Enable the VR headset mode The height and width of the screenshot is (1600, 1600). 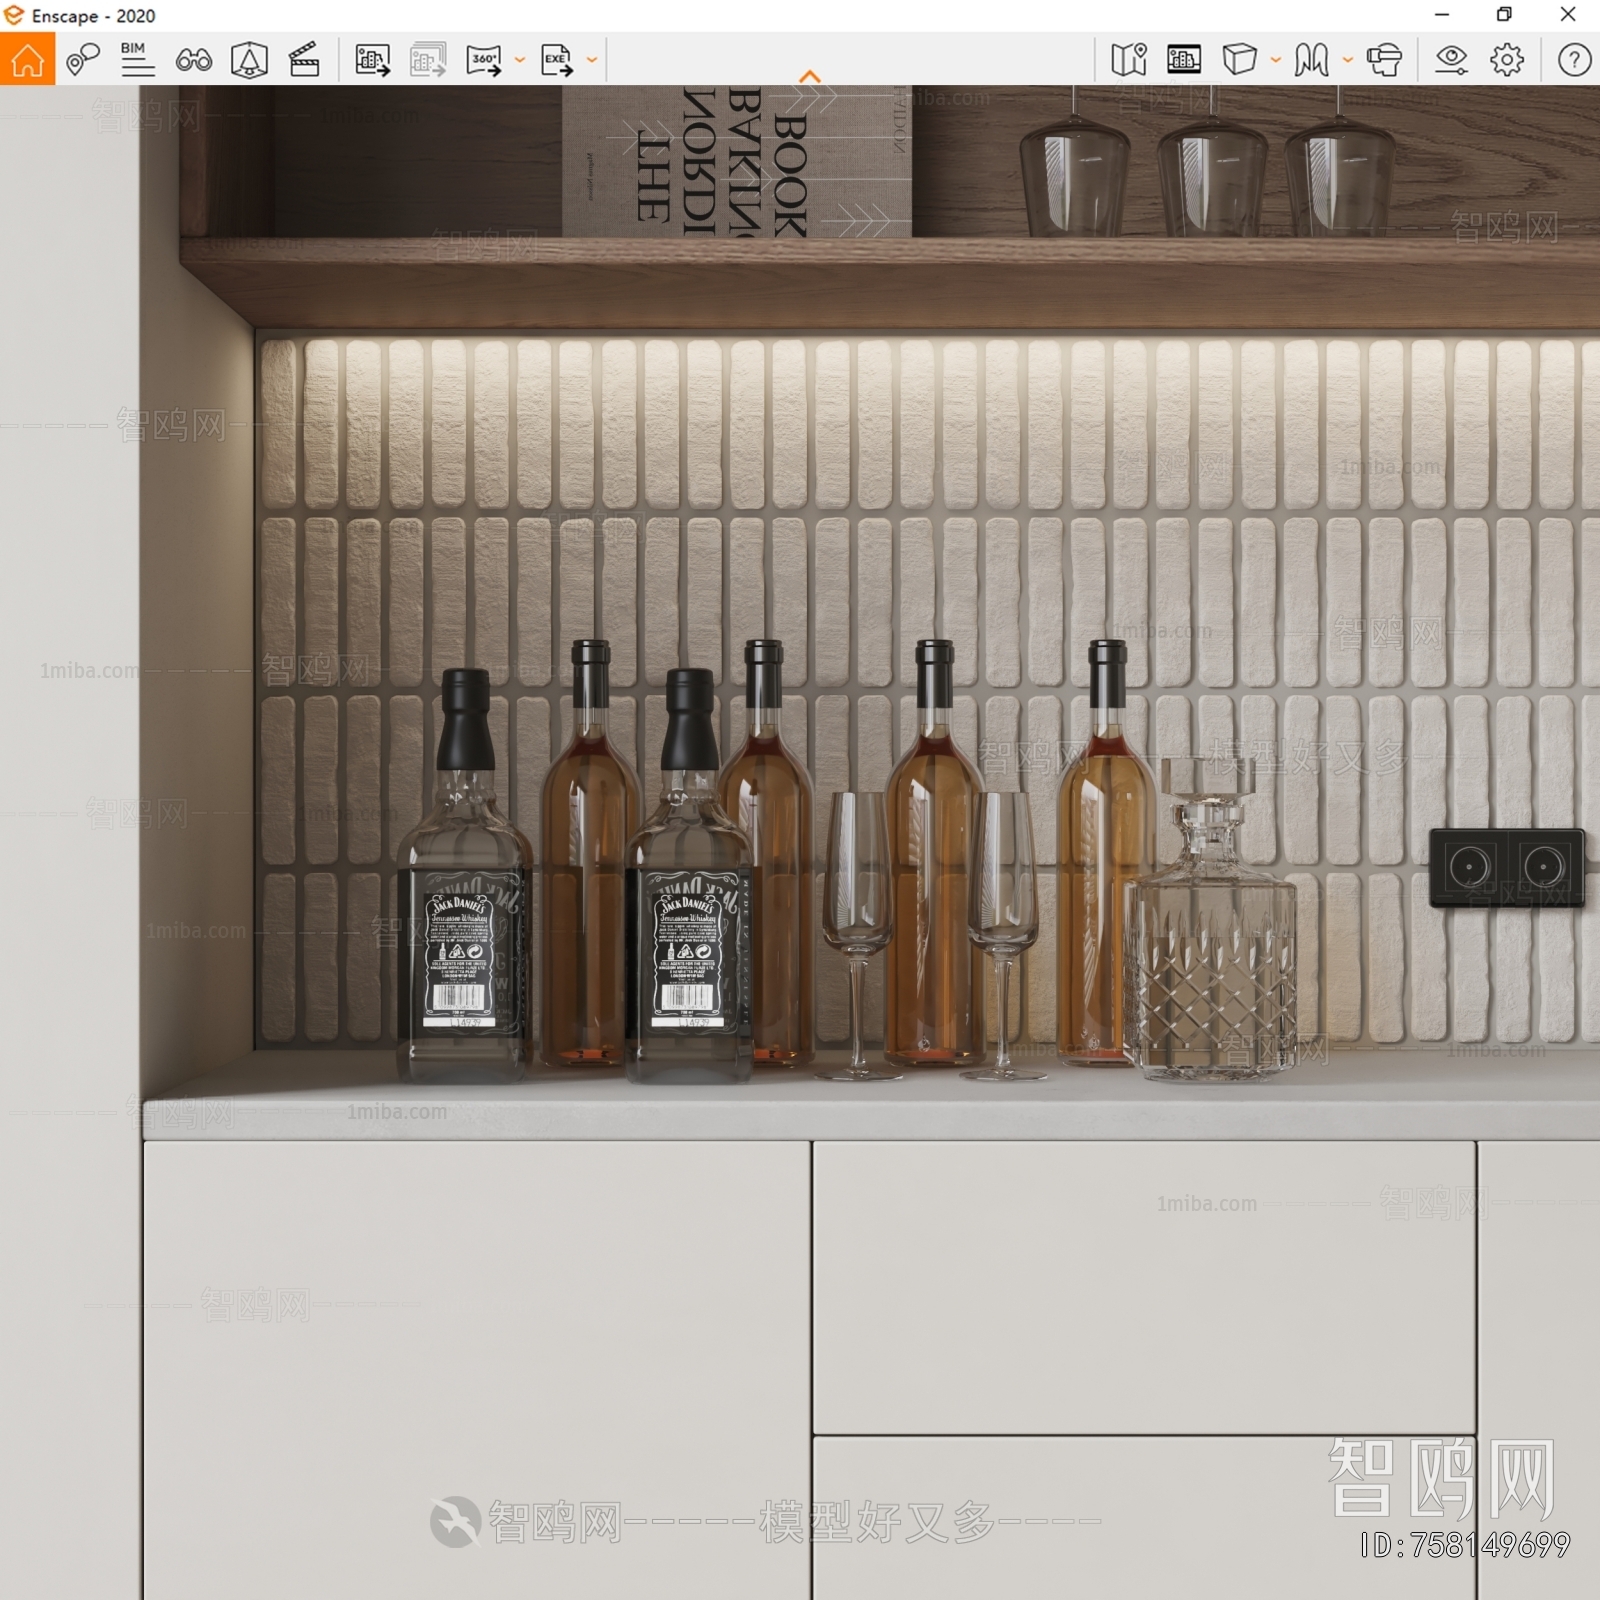click(x=1384, y=60)
